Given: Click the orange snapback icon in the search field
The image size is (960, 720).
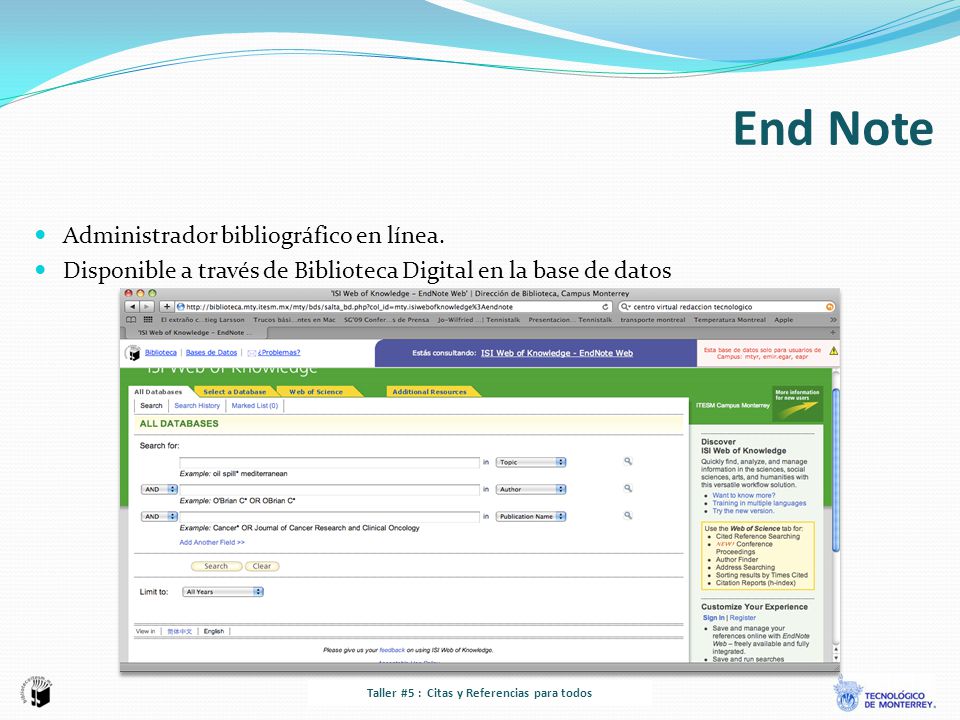Looking at the screenshot, I should click(x=830, y=307).
